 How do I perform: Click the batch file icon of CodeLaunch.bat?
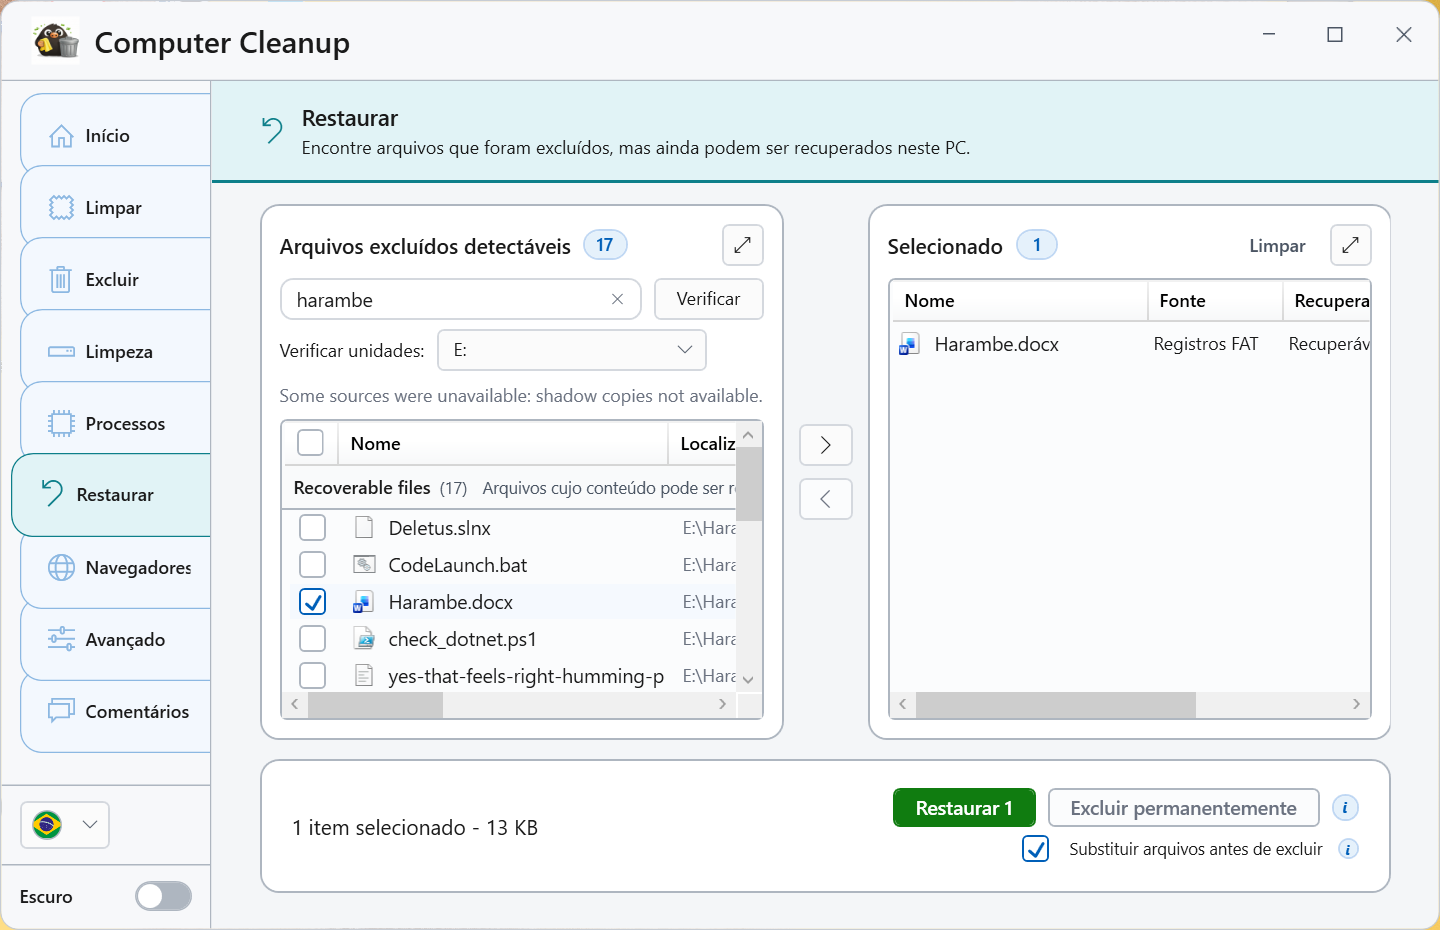click(364, 564)
